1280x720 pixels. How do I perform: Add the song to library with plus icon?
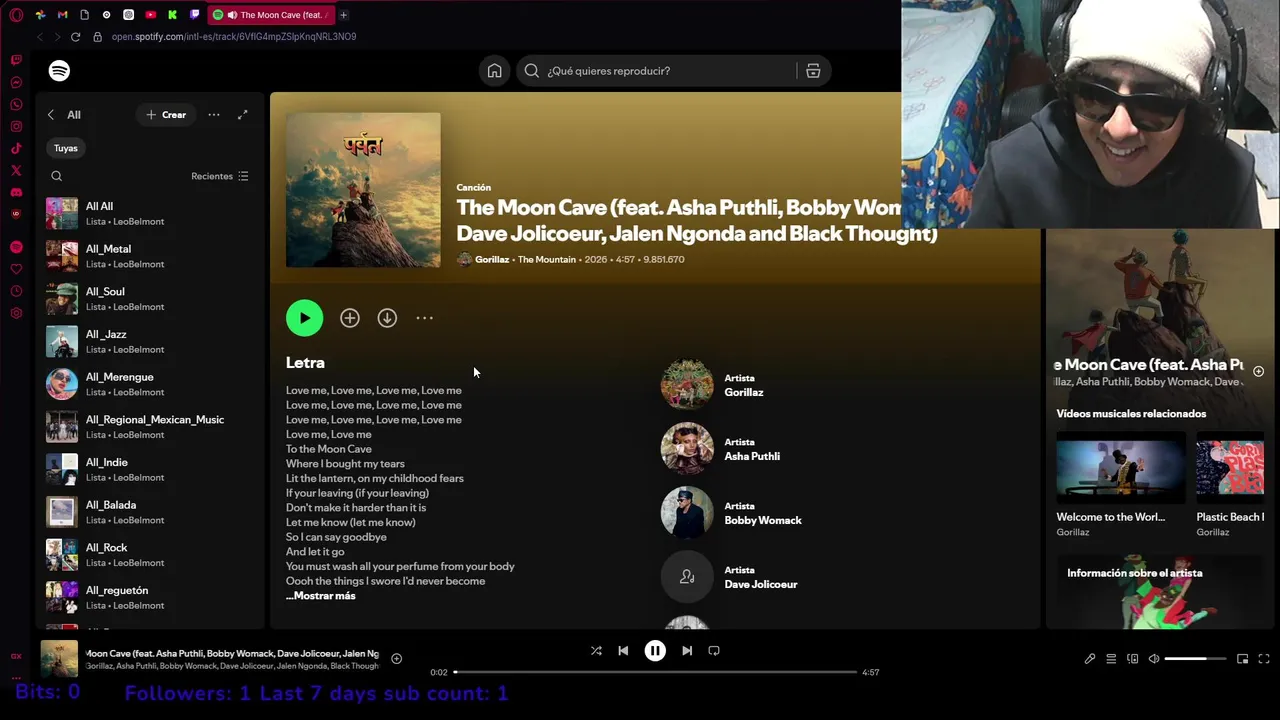pos(349,318)
